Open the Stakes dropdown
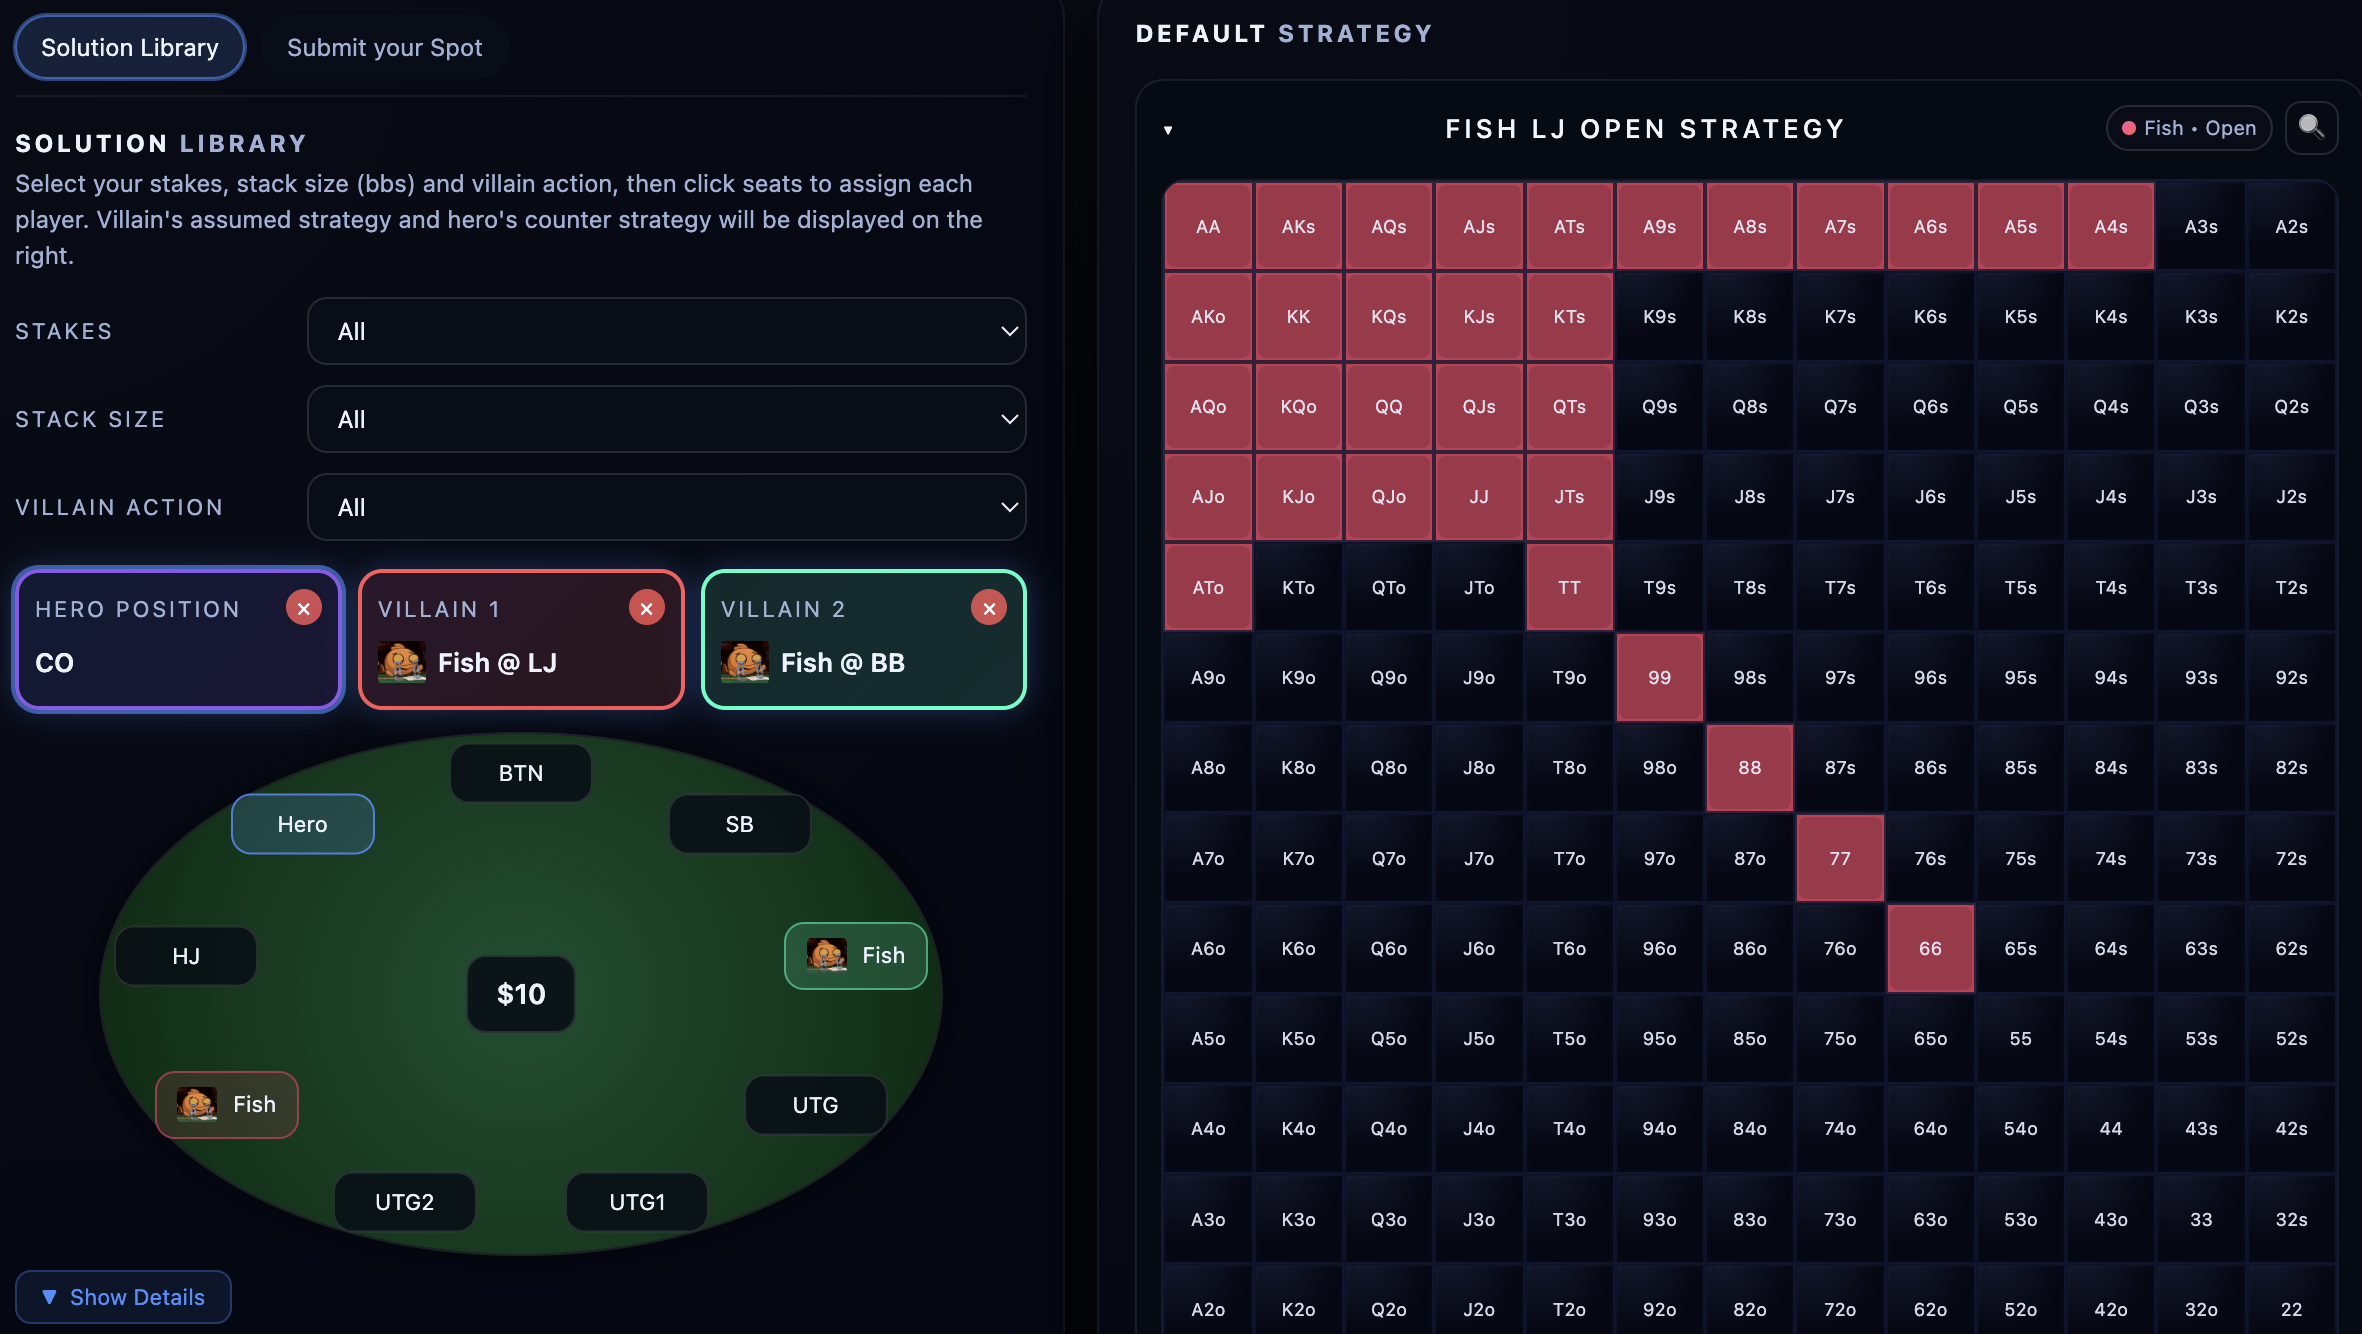2362x1334 pixels. click(x=666, y=331)
